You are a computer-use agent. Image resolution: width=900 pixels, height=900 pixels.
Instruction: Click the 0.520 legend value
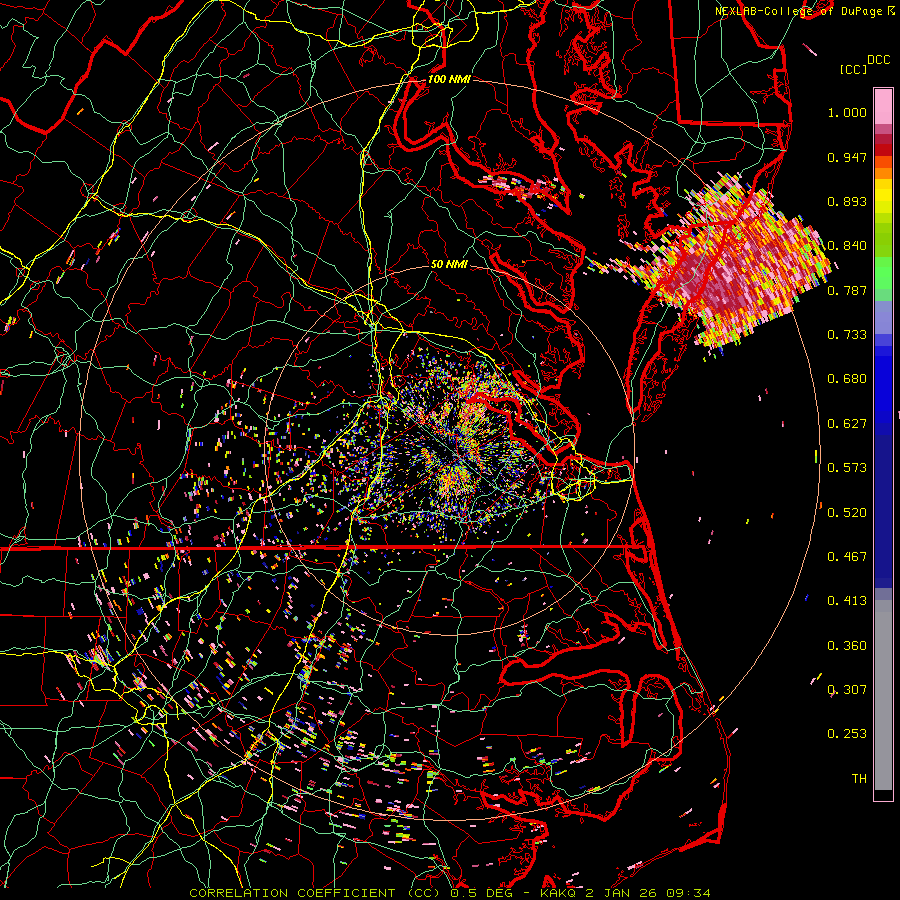point(847,513)
